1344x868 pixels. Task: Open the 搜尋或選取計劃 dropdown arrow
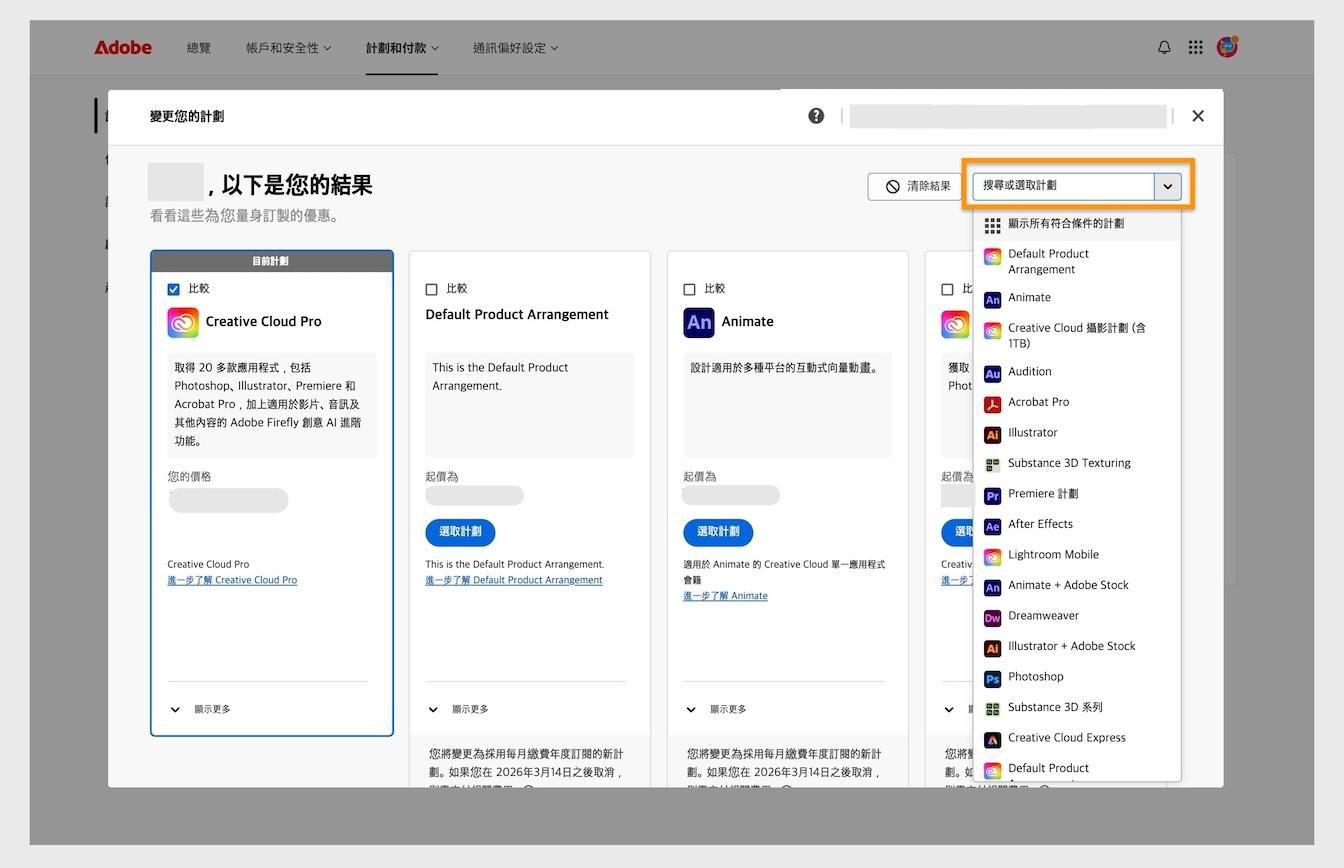pos(1167,186)
